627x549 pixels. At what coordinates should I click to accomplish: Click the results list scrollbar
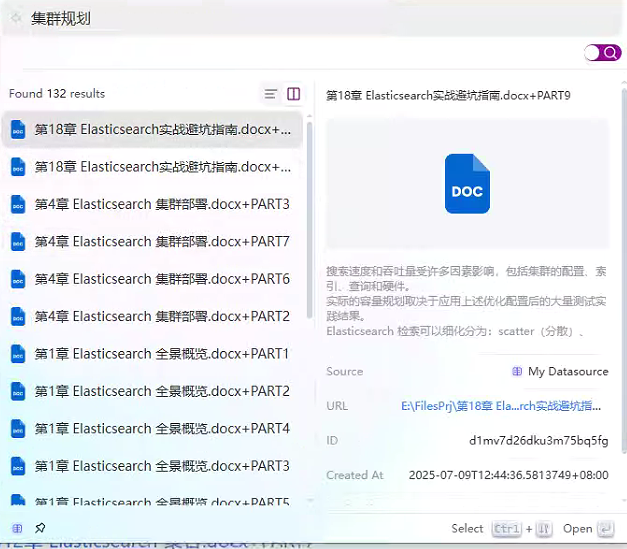coord(309,220)
